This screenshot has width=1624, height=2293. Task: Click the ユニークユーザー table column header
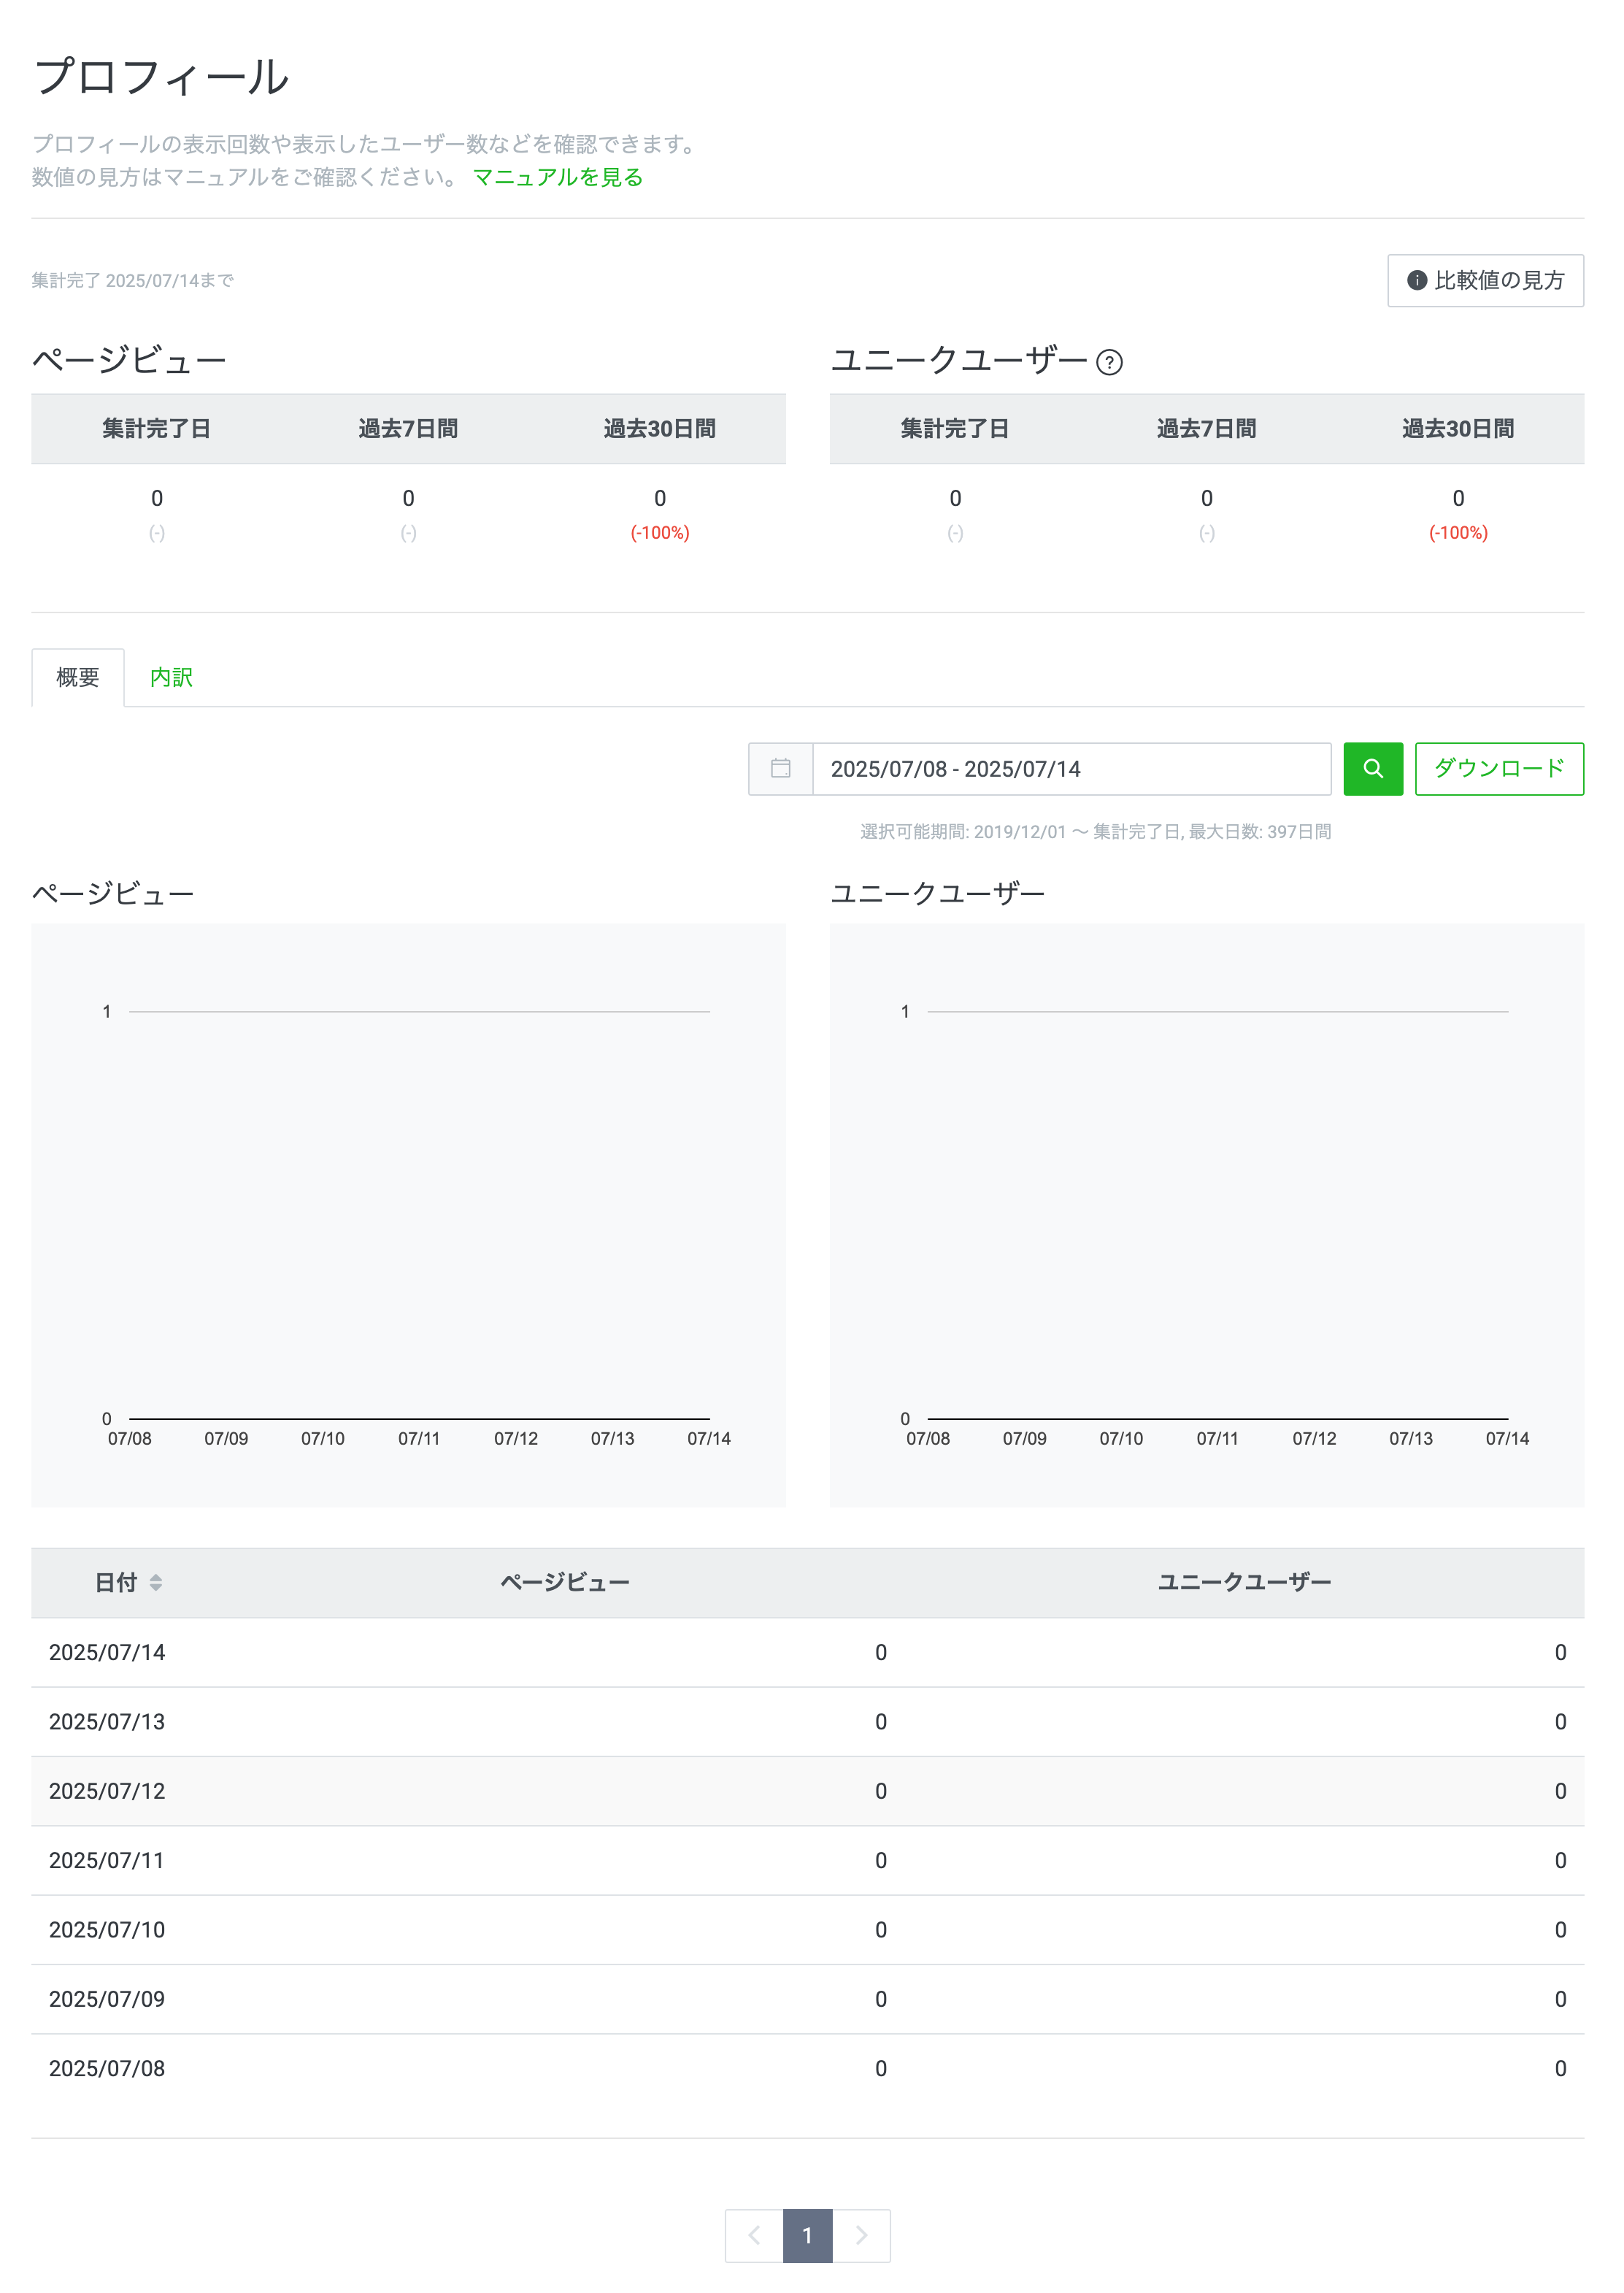point(1244,1582)
